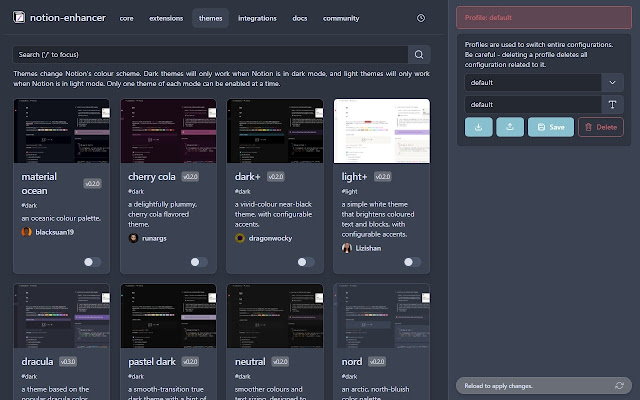
Task: Toggle the cherry cola theme on
Action: pyautogui.click(x=199, y=262)
